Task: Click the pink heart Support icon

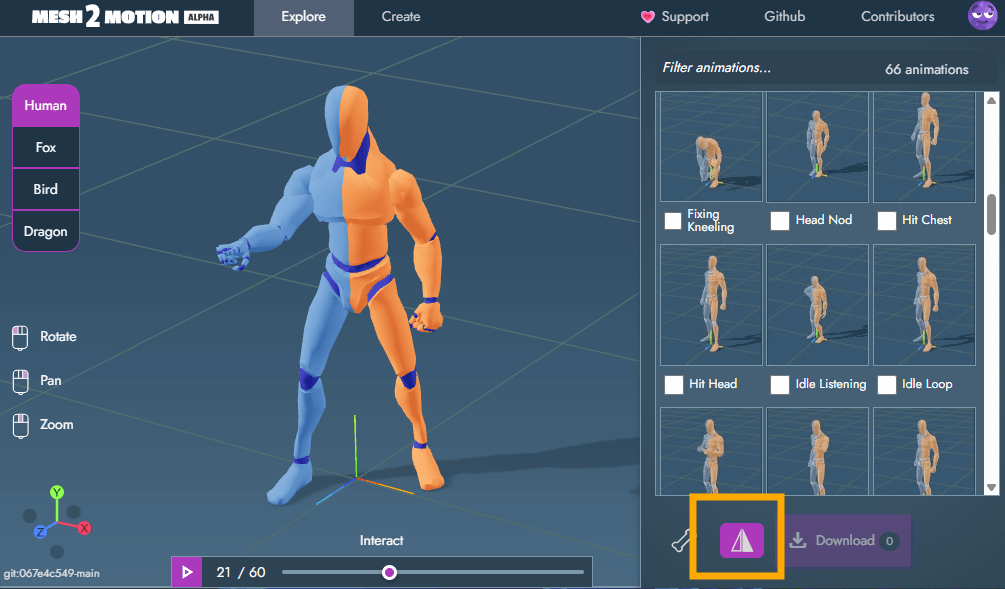Action: (x=647, y=17)
